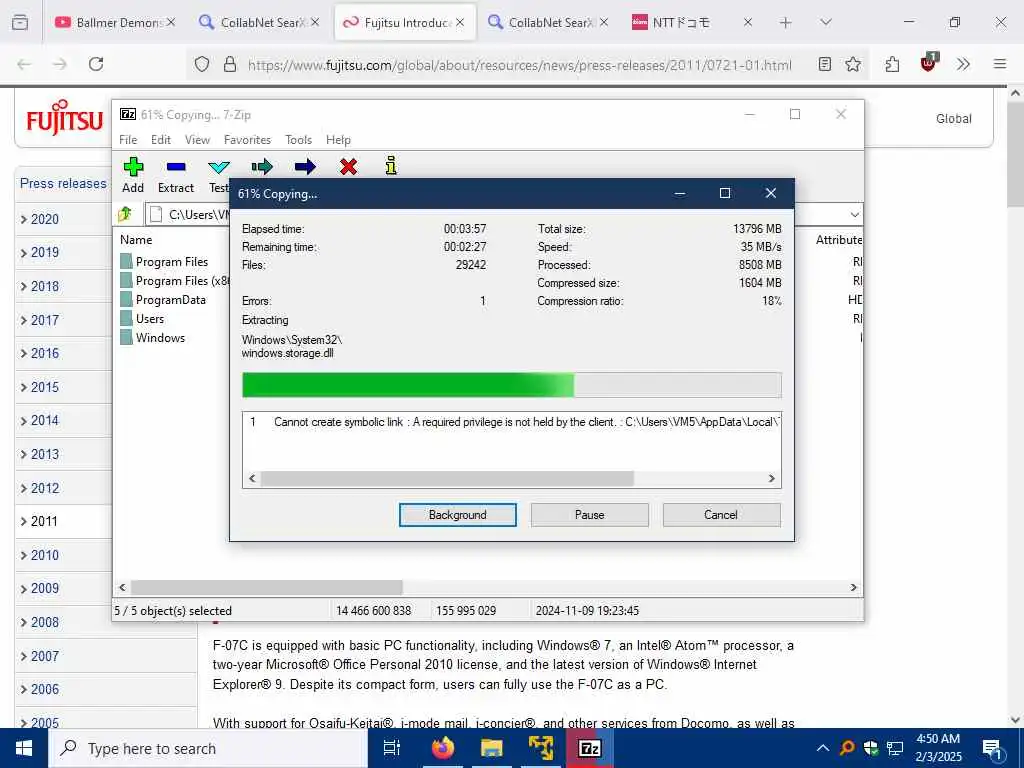Open the View menu in 7-Zip
This screenshot has width=1024, height=768.
[x=197, y=140]
